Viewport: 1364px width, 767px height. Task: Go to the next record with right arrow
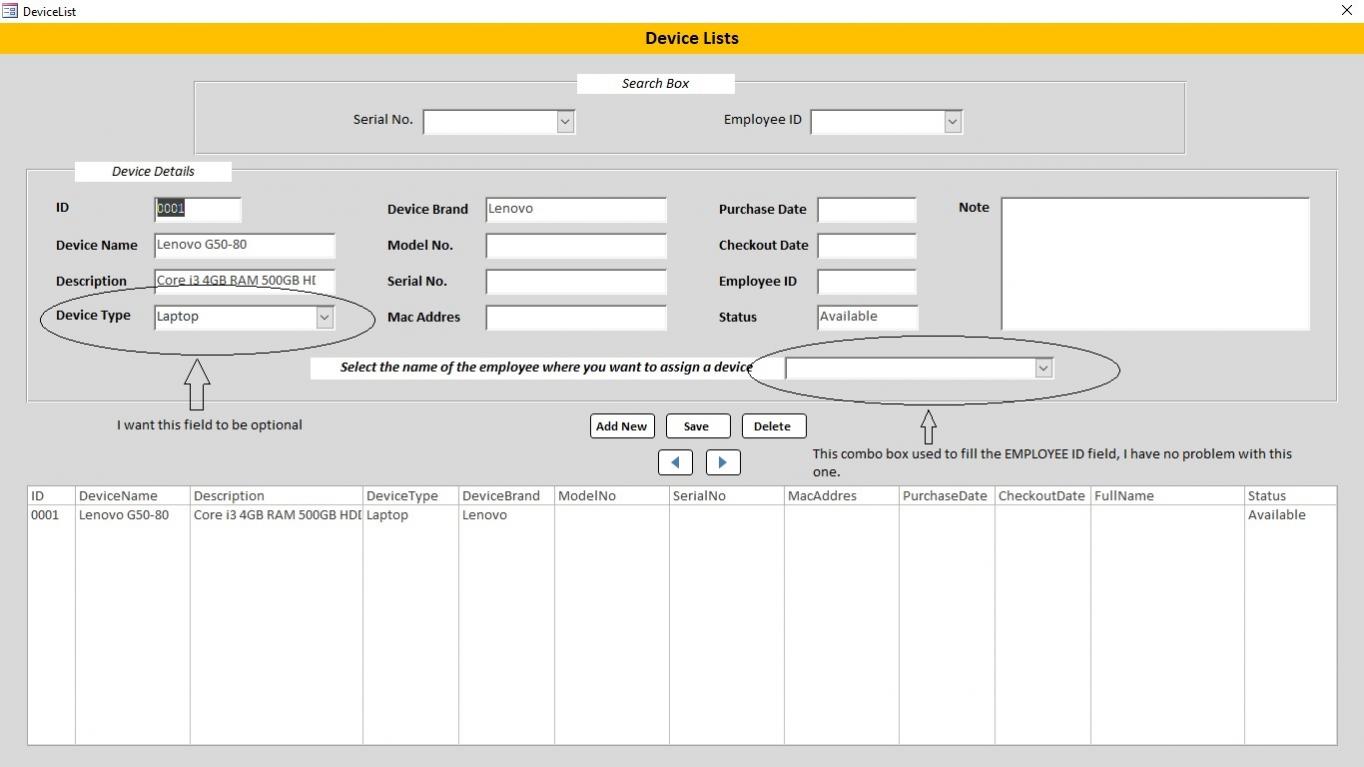coord(723,462)
